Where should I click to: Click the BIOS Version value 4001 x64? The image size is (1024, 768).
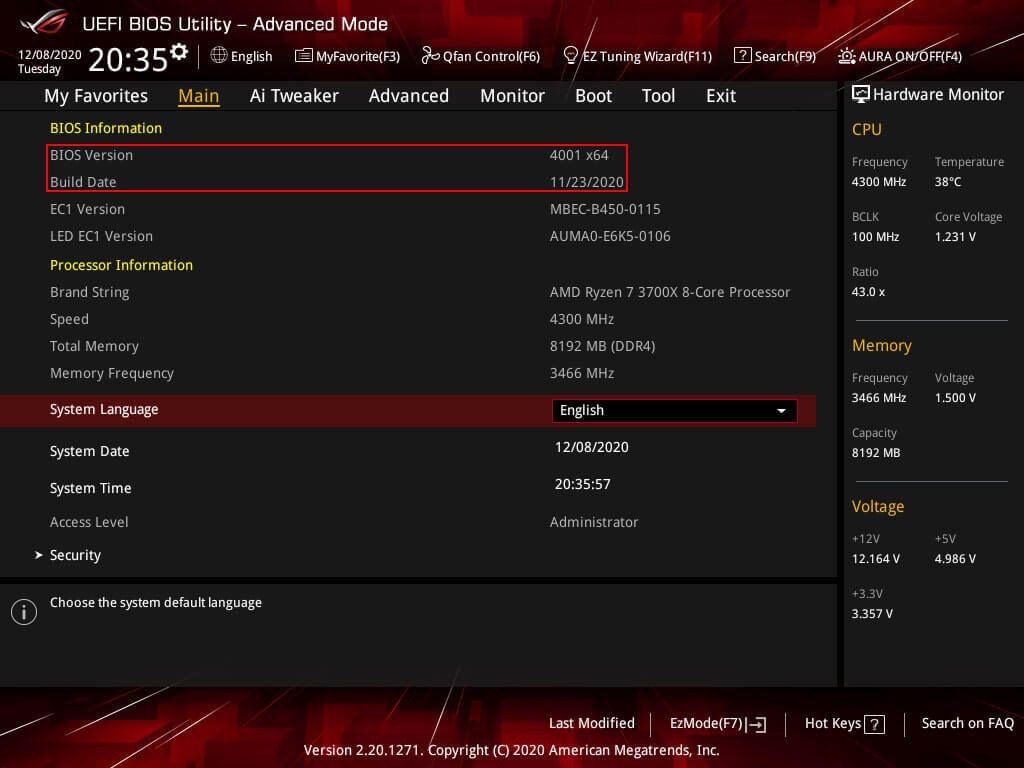tap(579, 155)
